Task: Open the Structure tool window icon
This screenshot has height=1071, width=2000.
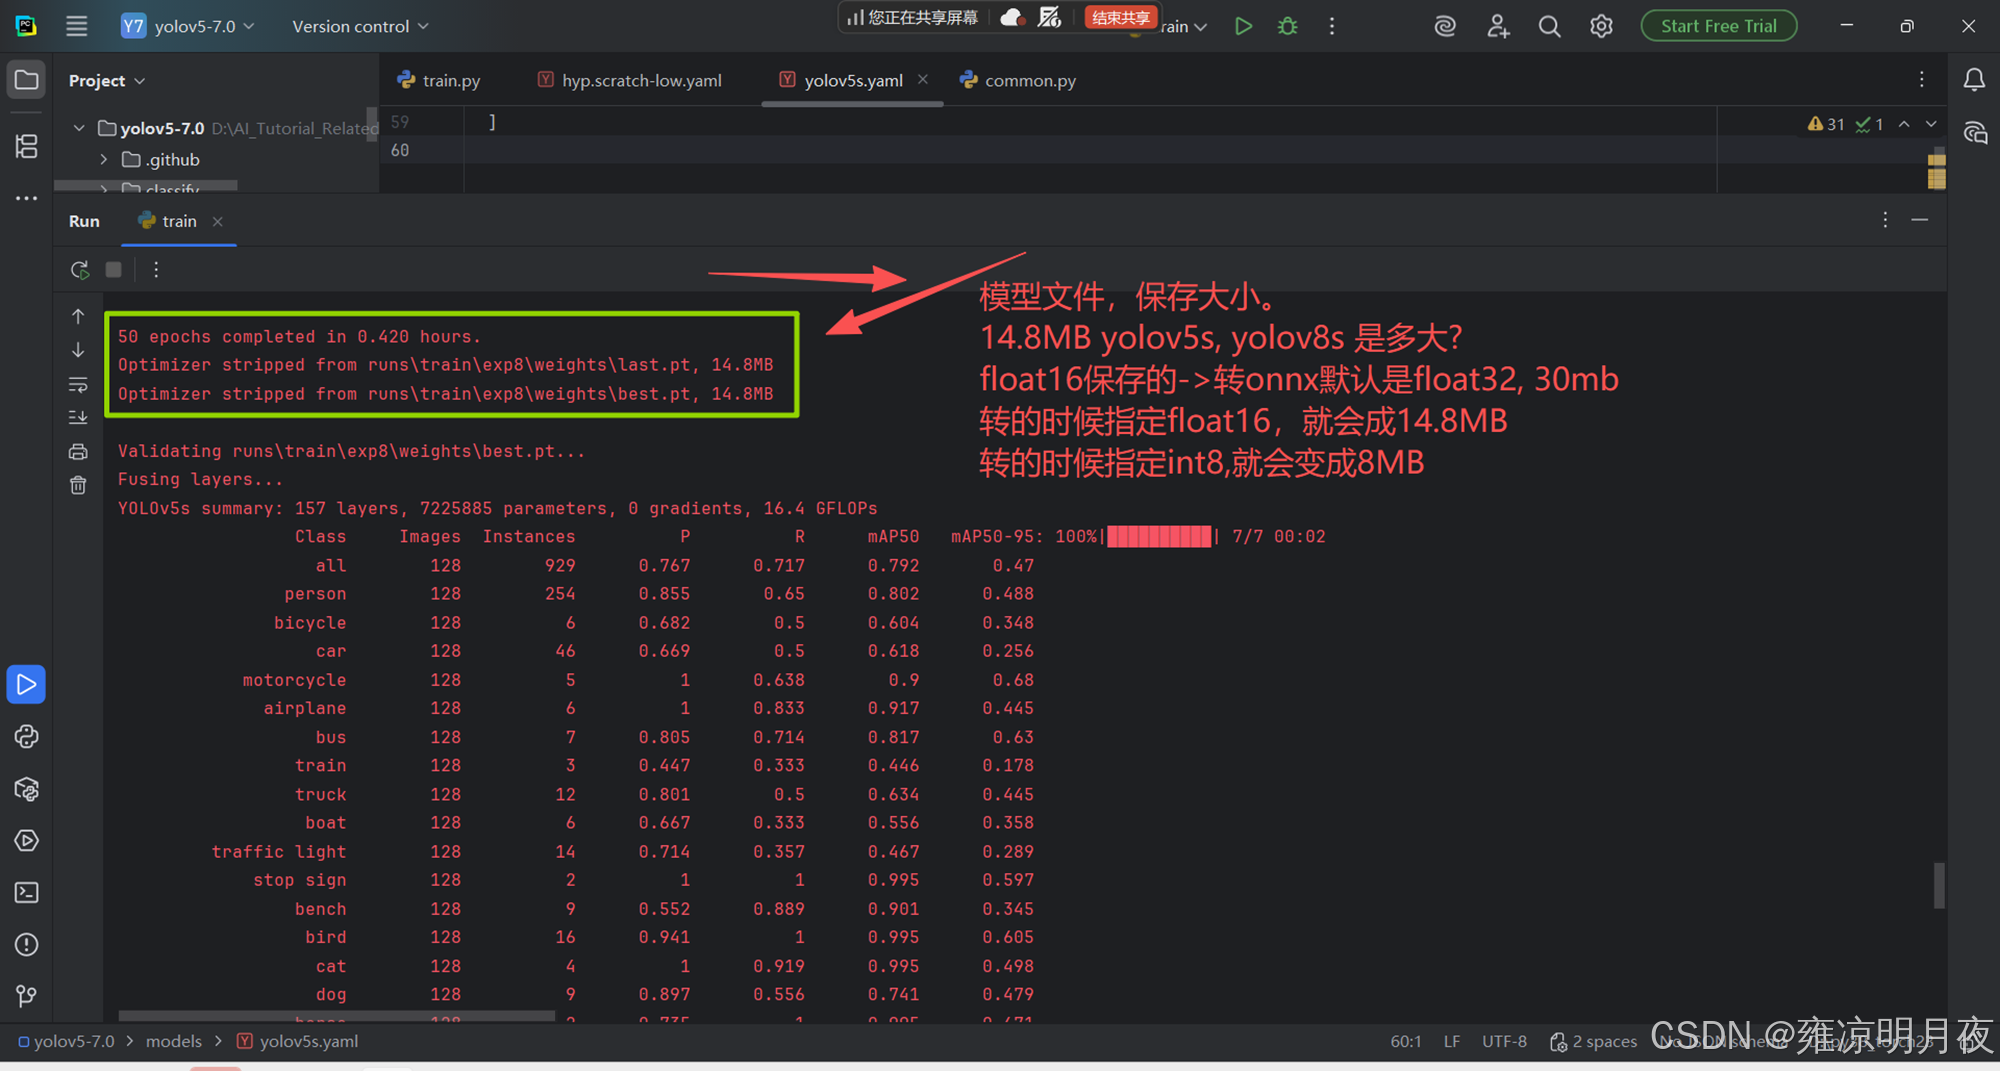Action: click(27, 146)
